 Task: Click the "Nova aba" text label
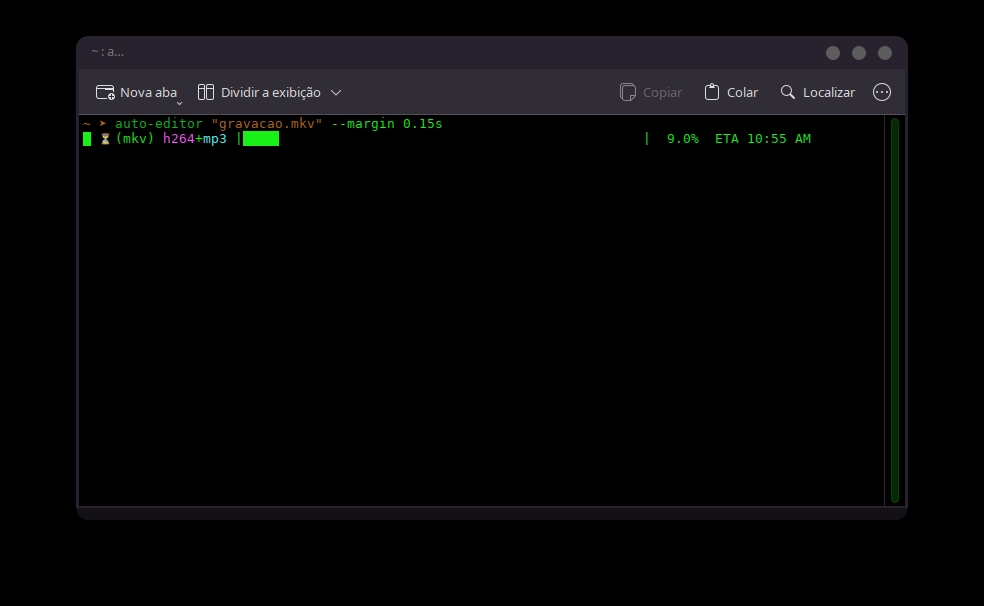tap(148, 92)
